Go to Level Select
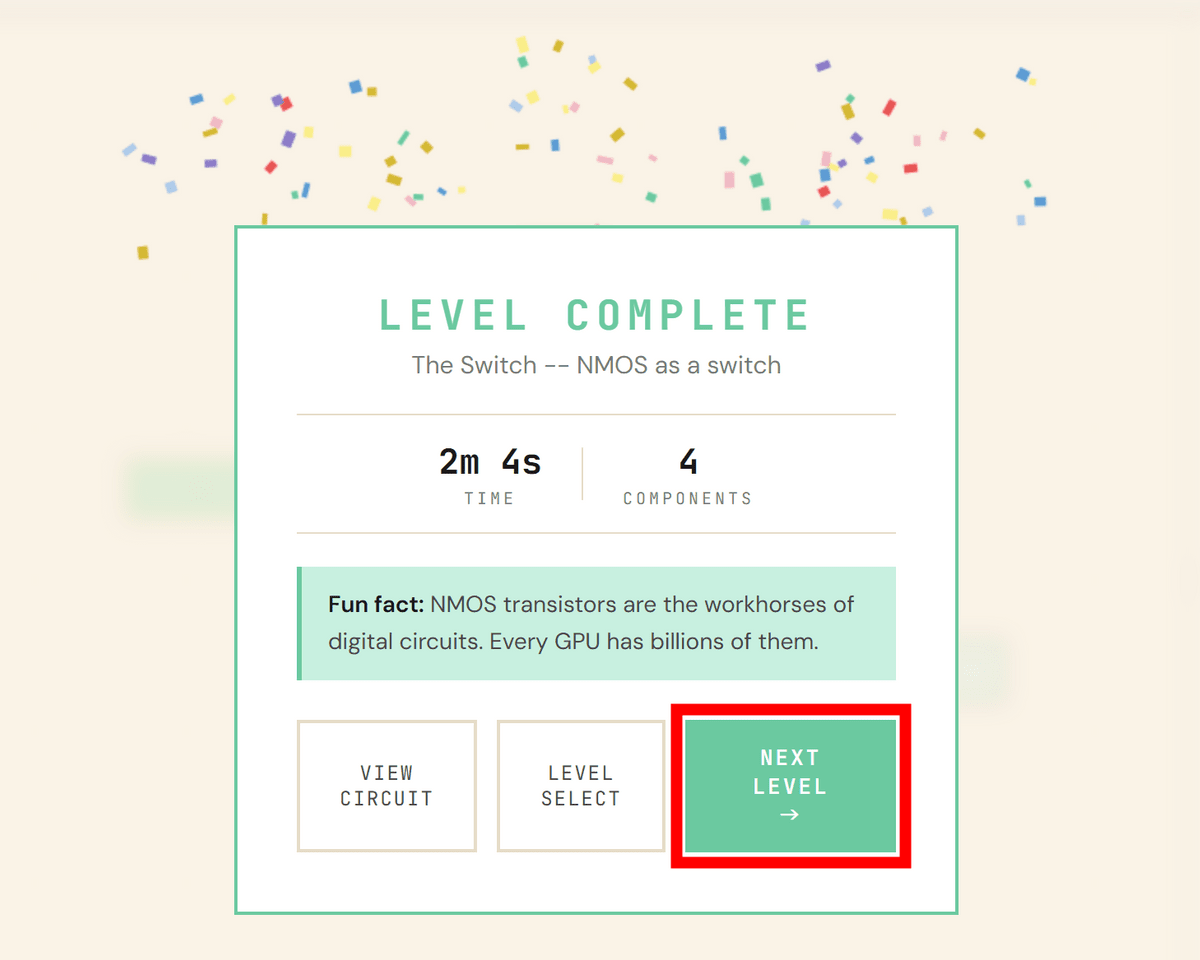Image resolution: width=1200 pixels, height=960 pixels. click(x=581, y=786)
